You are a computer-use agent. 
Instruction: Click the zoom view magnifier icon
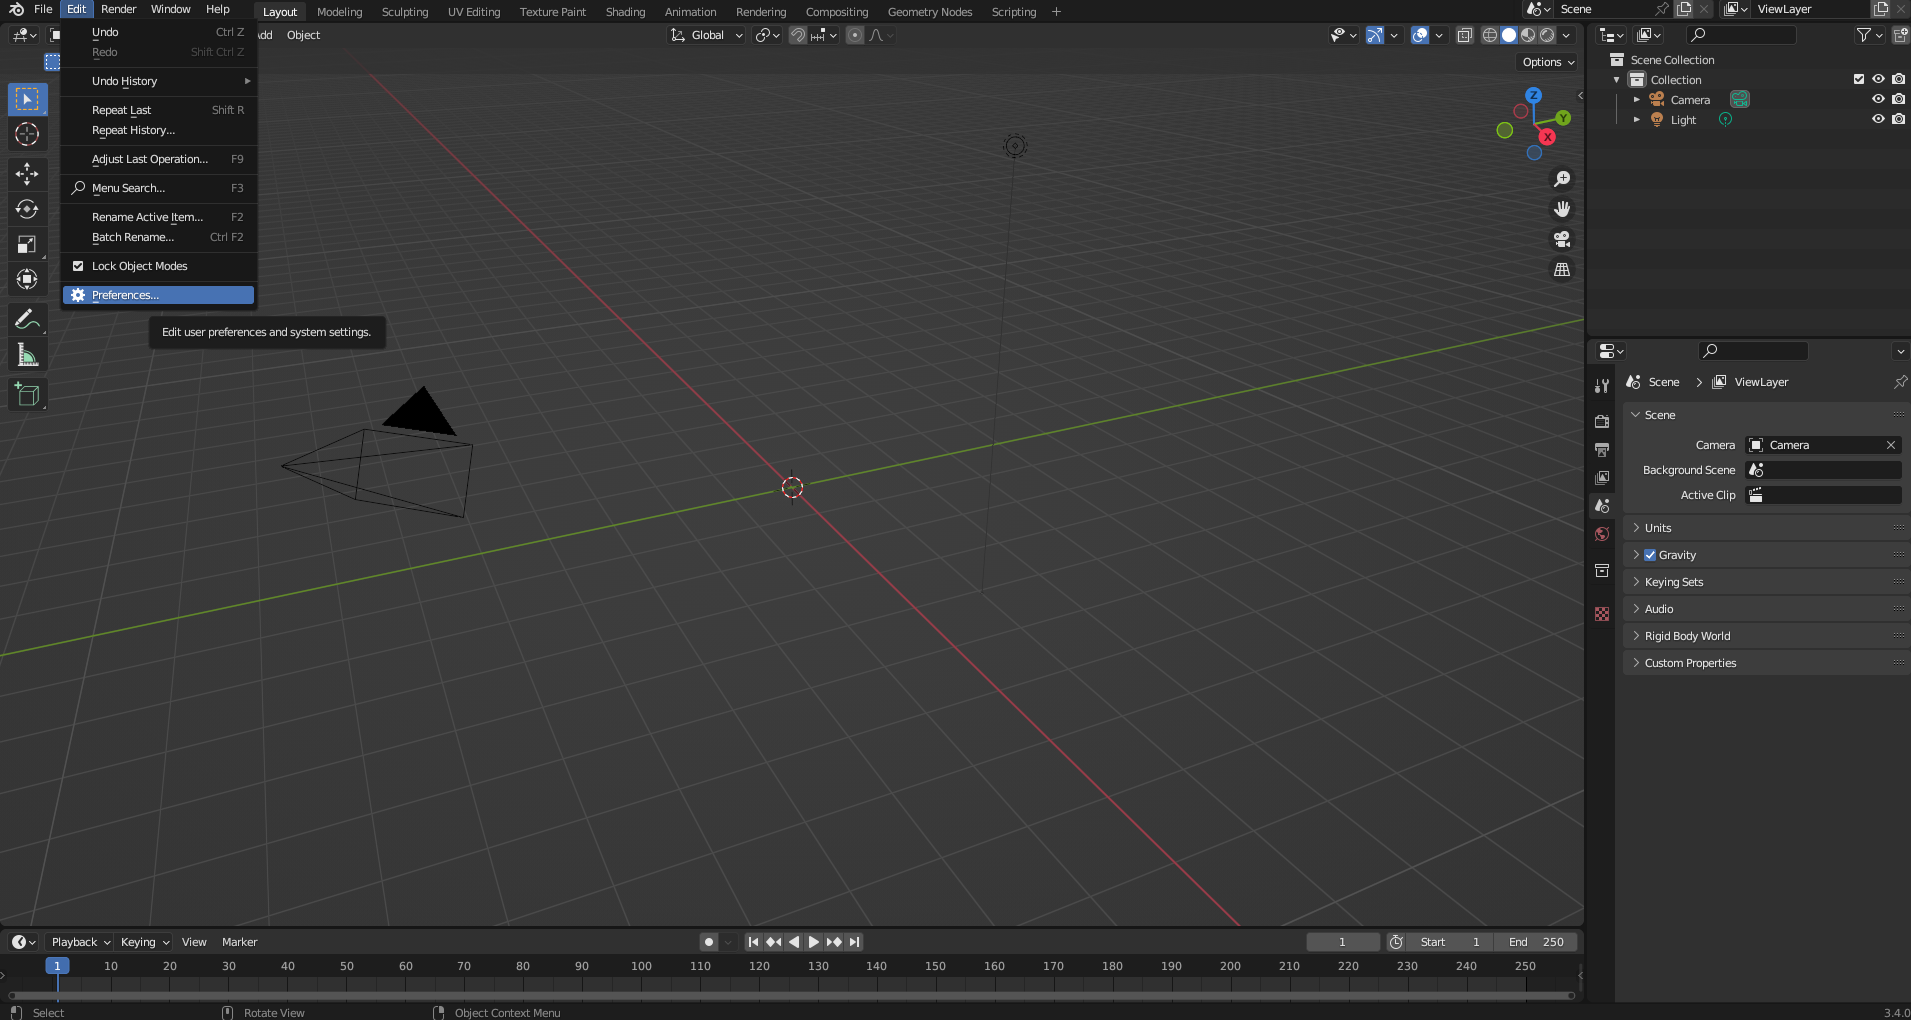[1562, 179]
